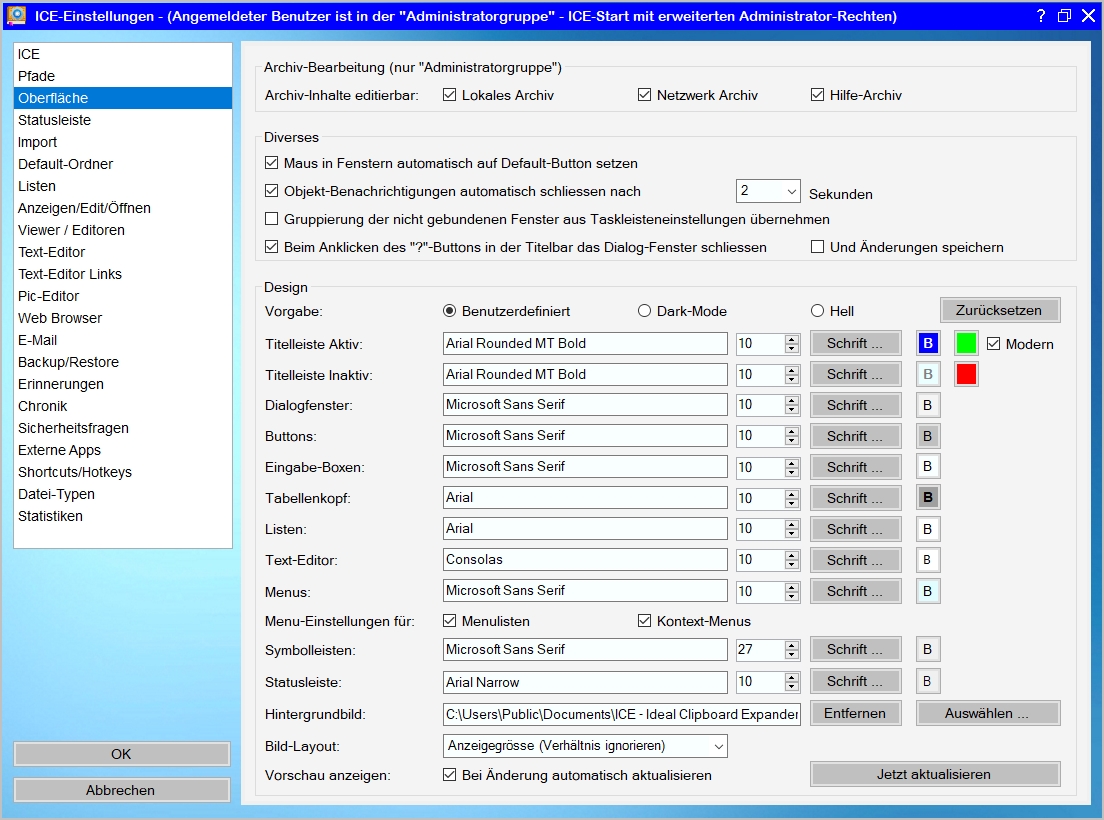This screenshot has height=820, width=1104.
Task: Open the Sekunden dropdown showing 2
Action: [768, 191]
